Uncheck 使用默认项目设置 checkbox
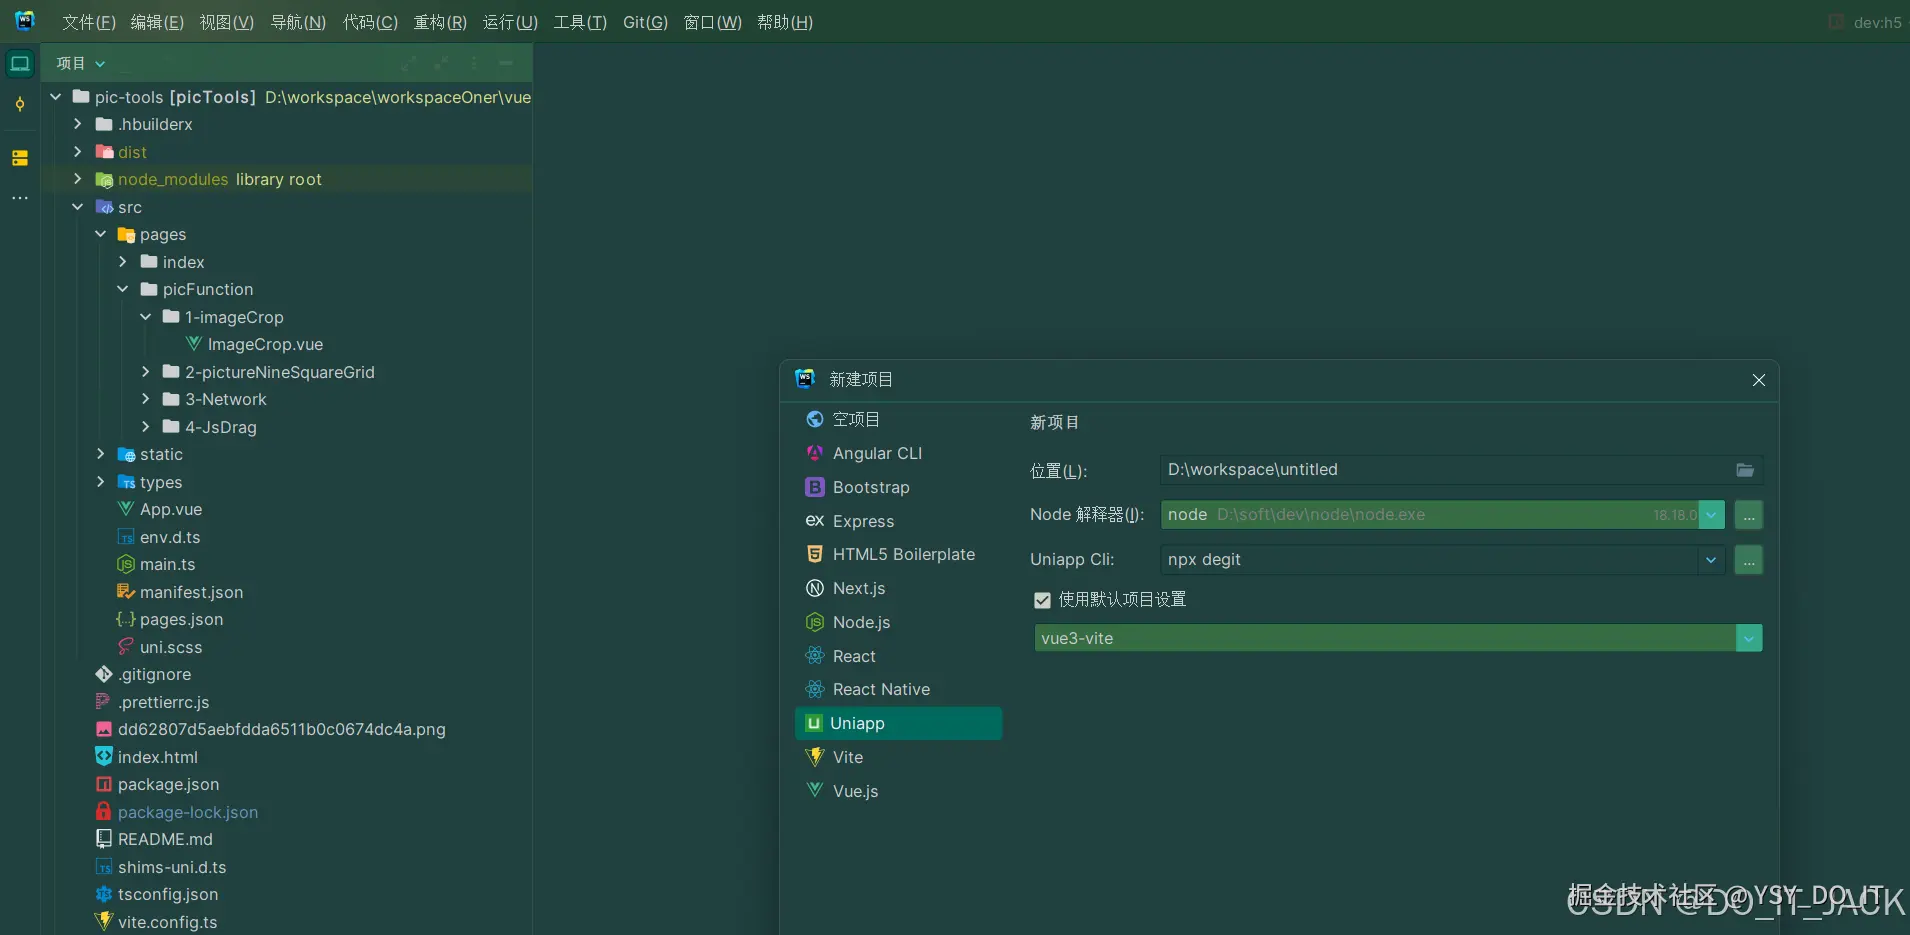This screenshot has width=1910, height=935. 1042,600
